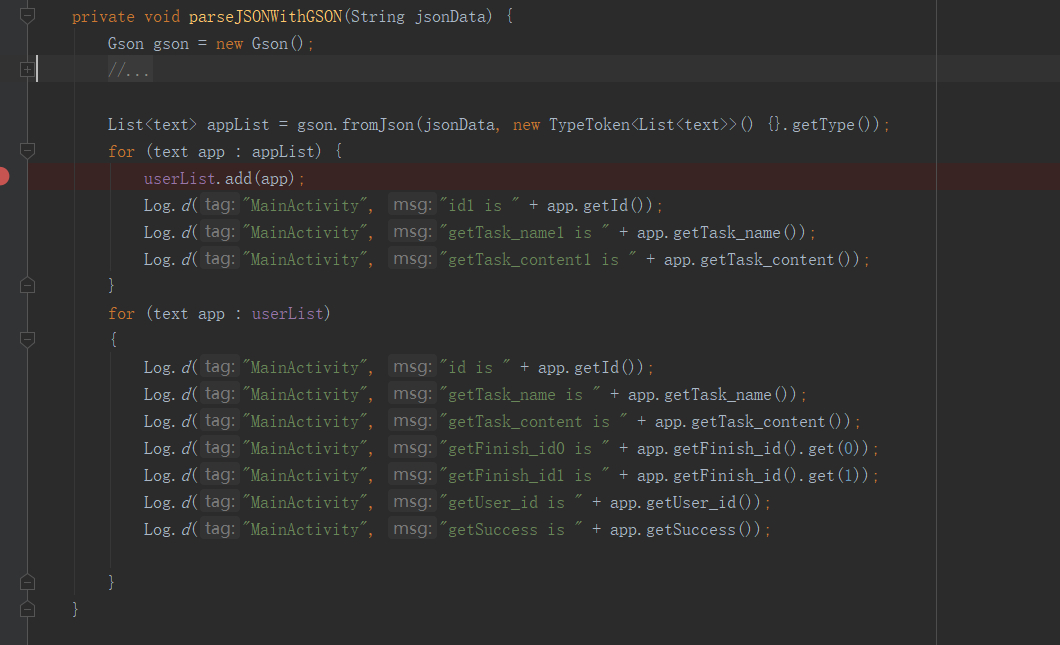
Task: Click the "getFinish_id0 is " string literal
Action: click(525, 448)
